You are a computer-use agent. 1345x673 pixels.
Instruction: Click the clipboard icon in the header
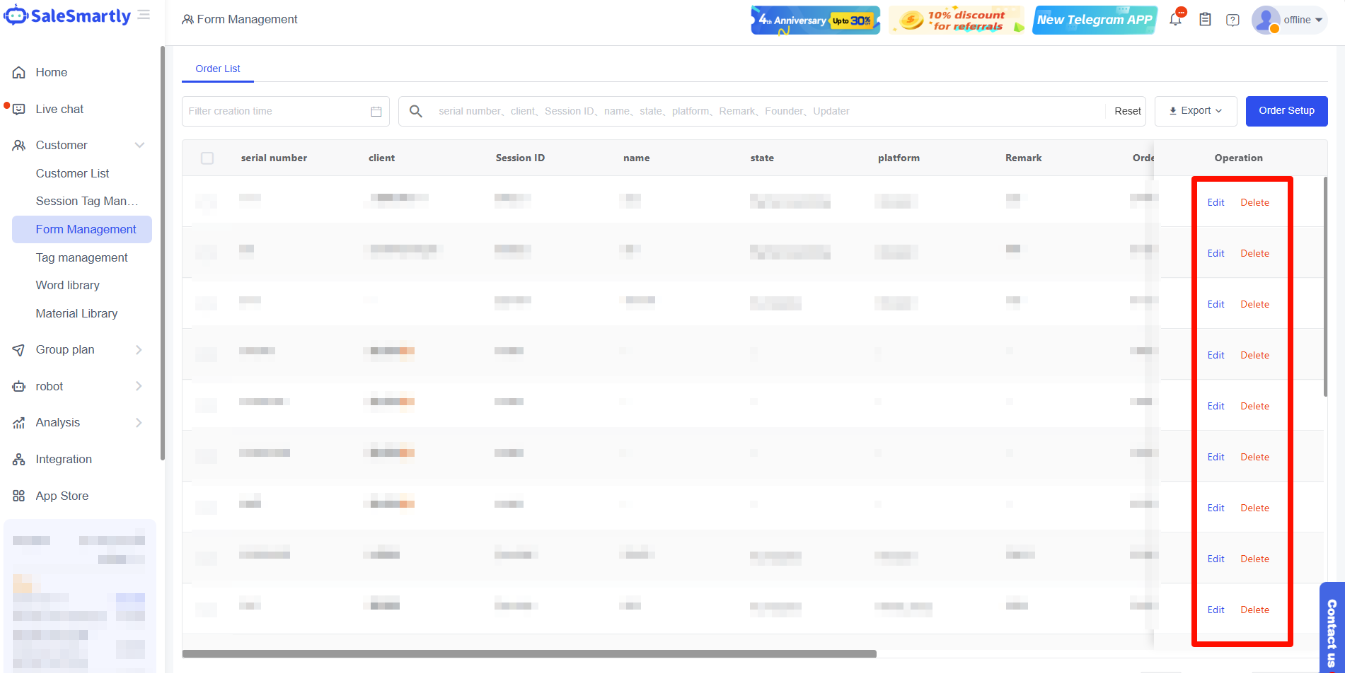tap(1205, 19)
